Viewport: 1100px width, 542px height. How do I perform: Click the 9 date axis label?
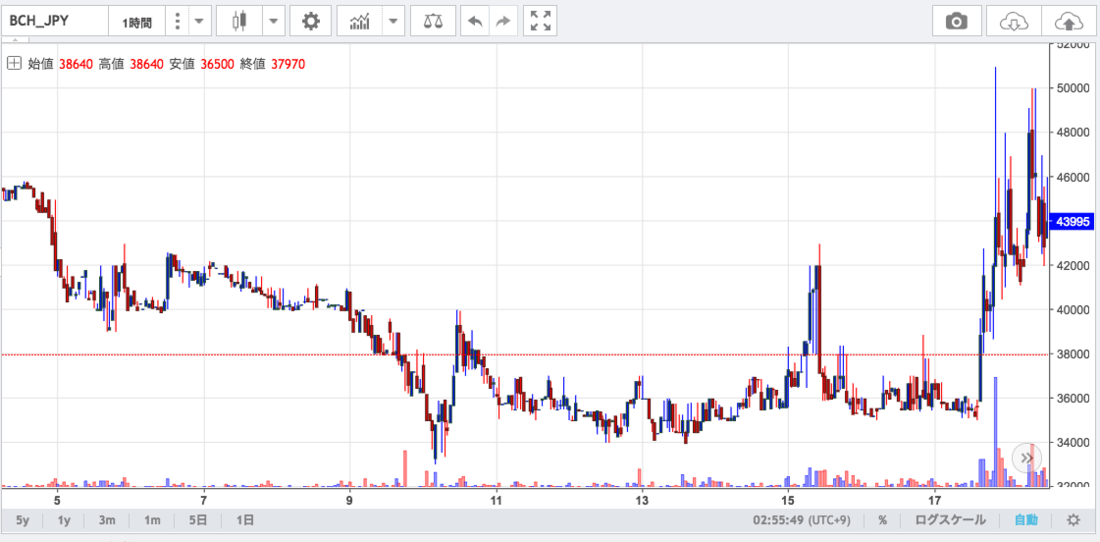[x=349, y=500]
